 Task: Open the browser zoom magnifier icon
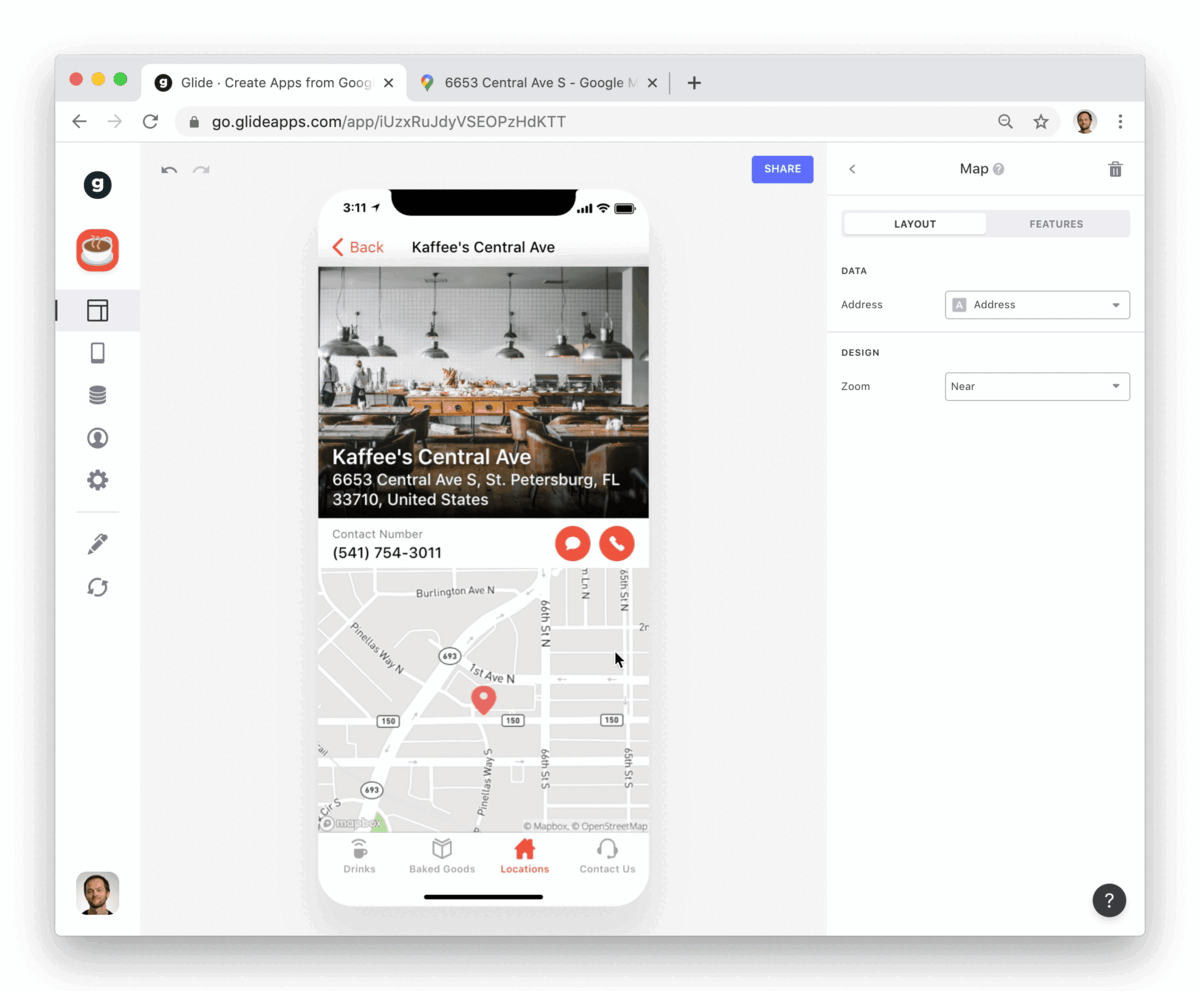[1006, 121]
